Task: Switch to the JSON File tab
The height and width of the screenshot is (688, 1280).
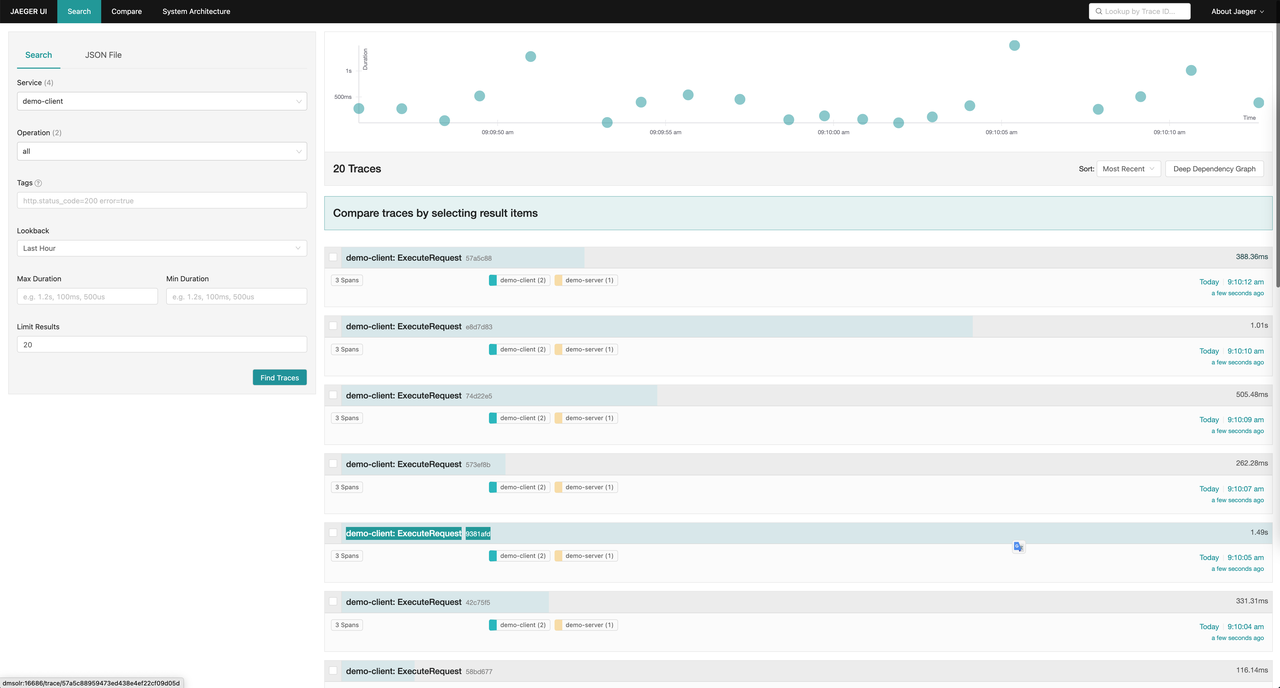Action: click(x=103, y=55)
